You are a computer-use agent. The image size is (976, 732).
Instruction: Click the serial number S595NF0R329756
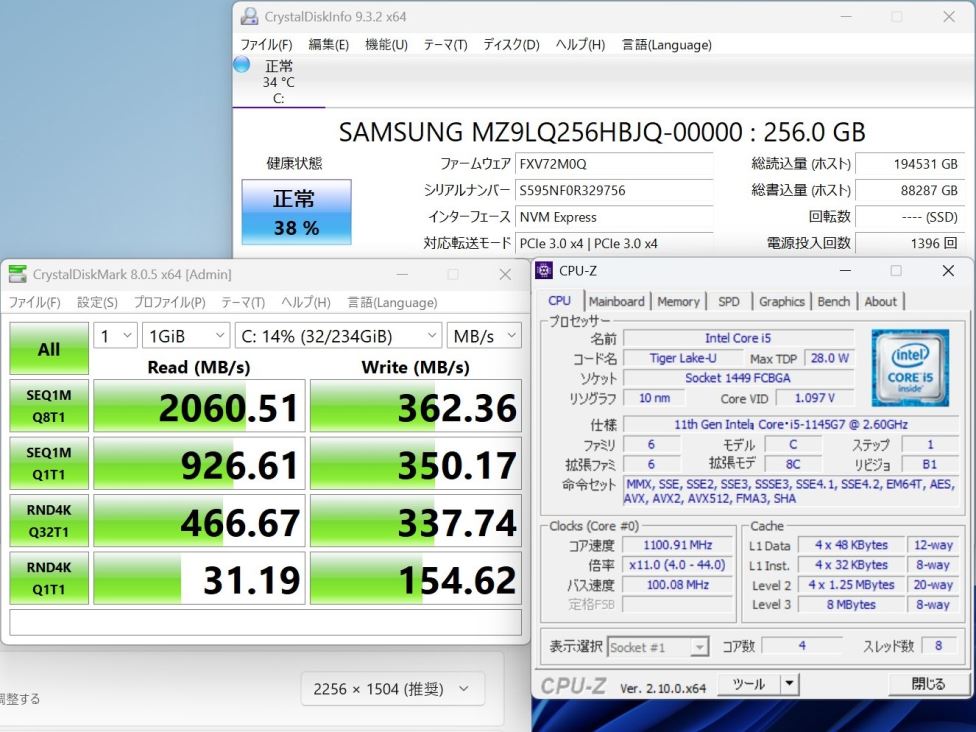coord(614,190)
